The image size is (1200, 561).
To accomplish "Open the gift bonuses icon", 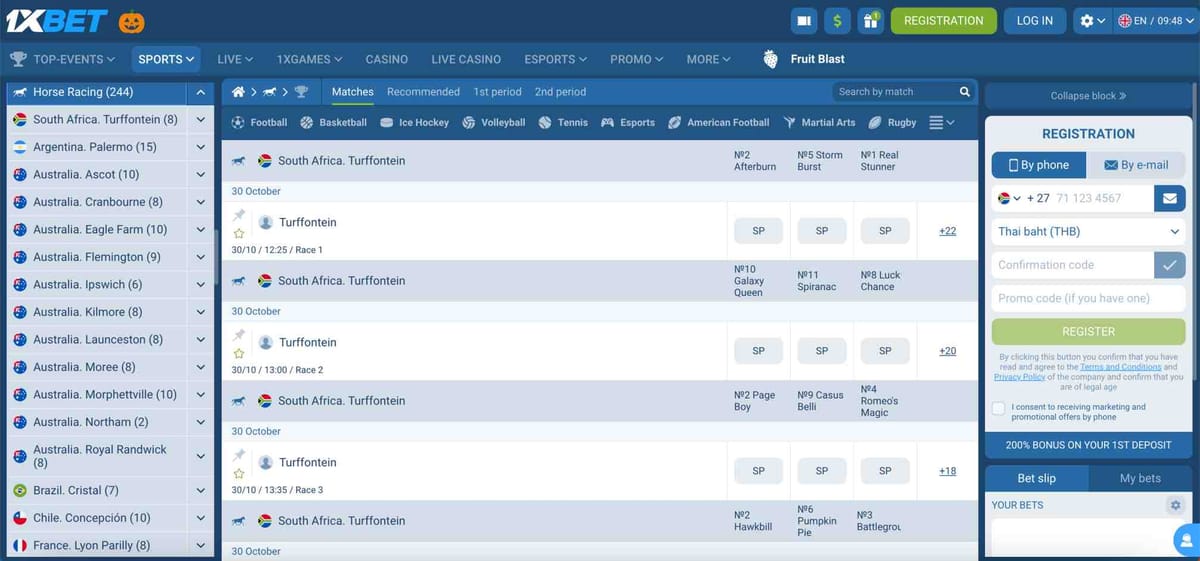I will click(870, 20).
